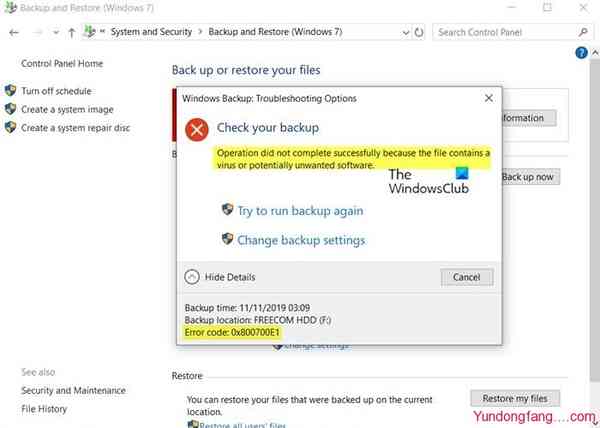This screenshot has height=428, width=600.
Task: Click the shield icon beside Turn off schedule
Action: 11,91
